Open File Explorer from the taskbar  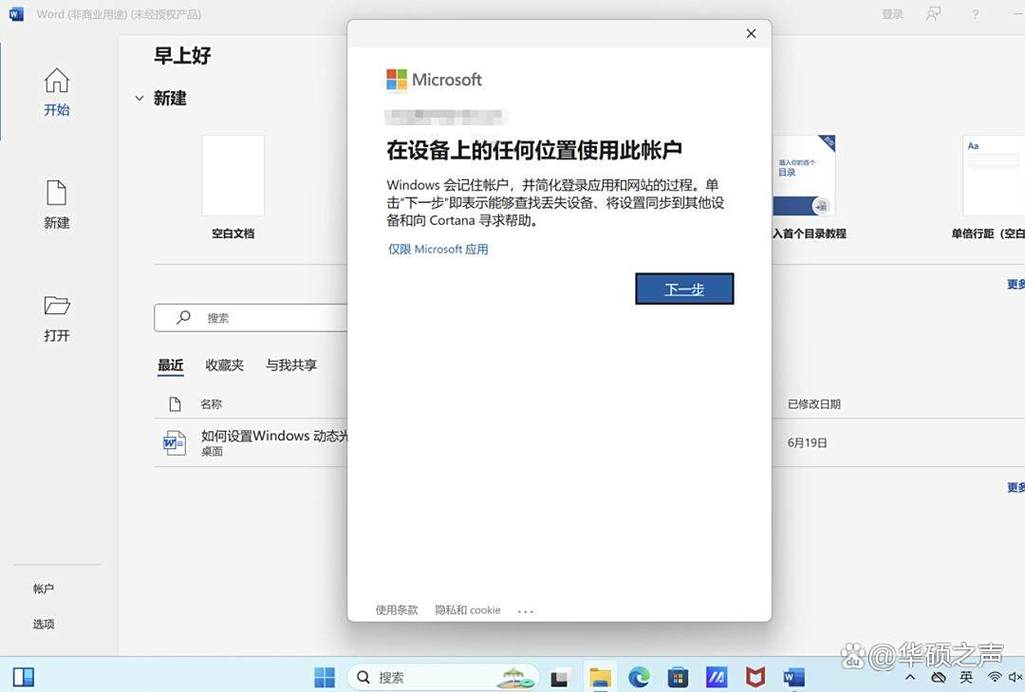click(x=600, y=677)
